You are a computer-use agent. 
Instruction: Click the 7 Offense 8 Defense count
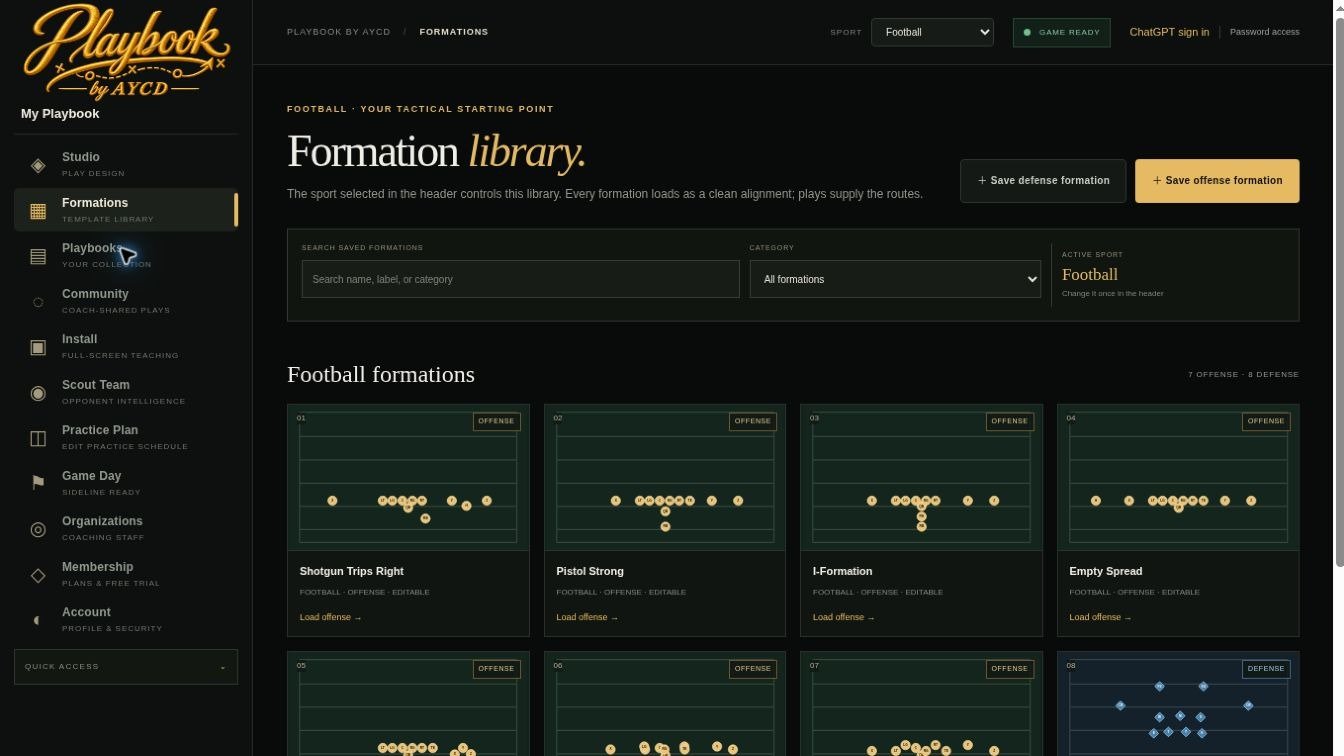click(x=1243, y=375)
